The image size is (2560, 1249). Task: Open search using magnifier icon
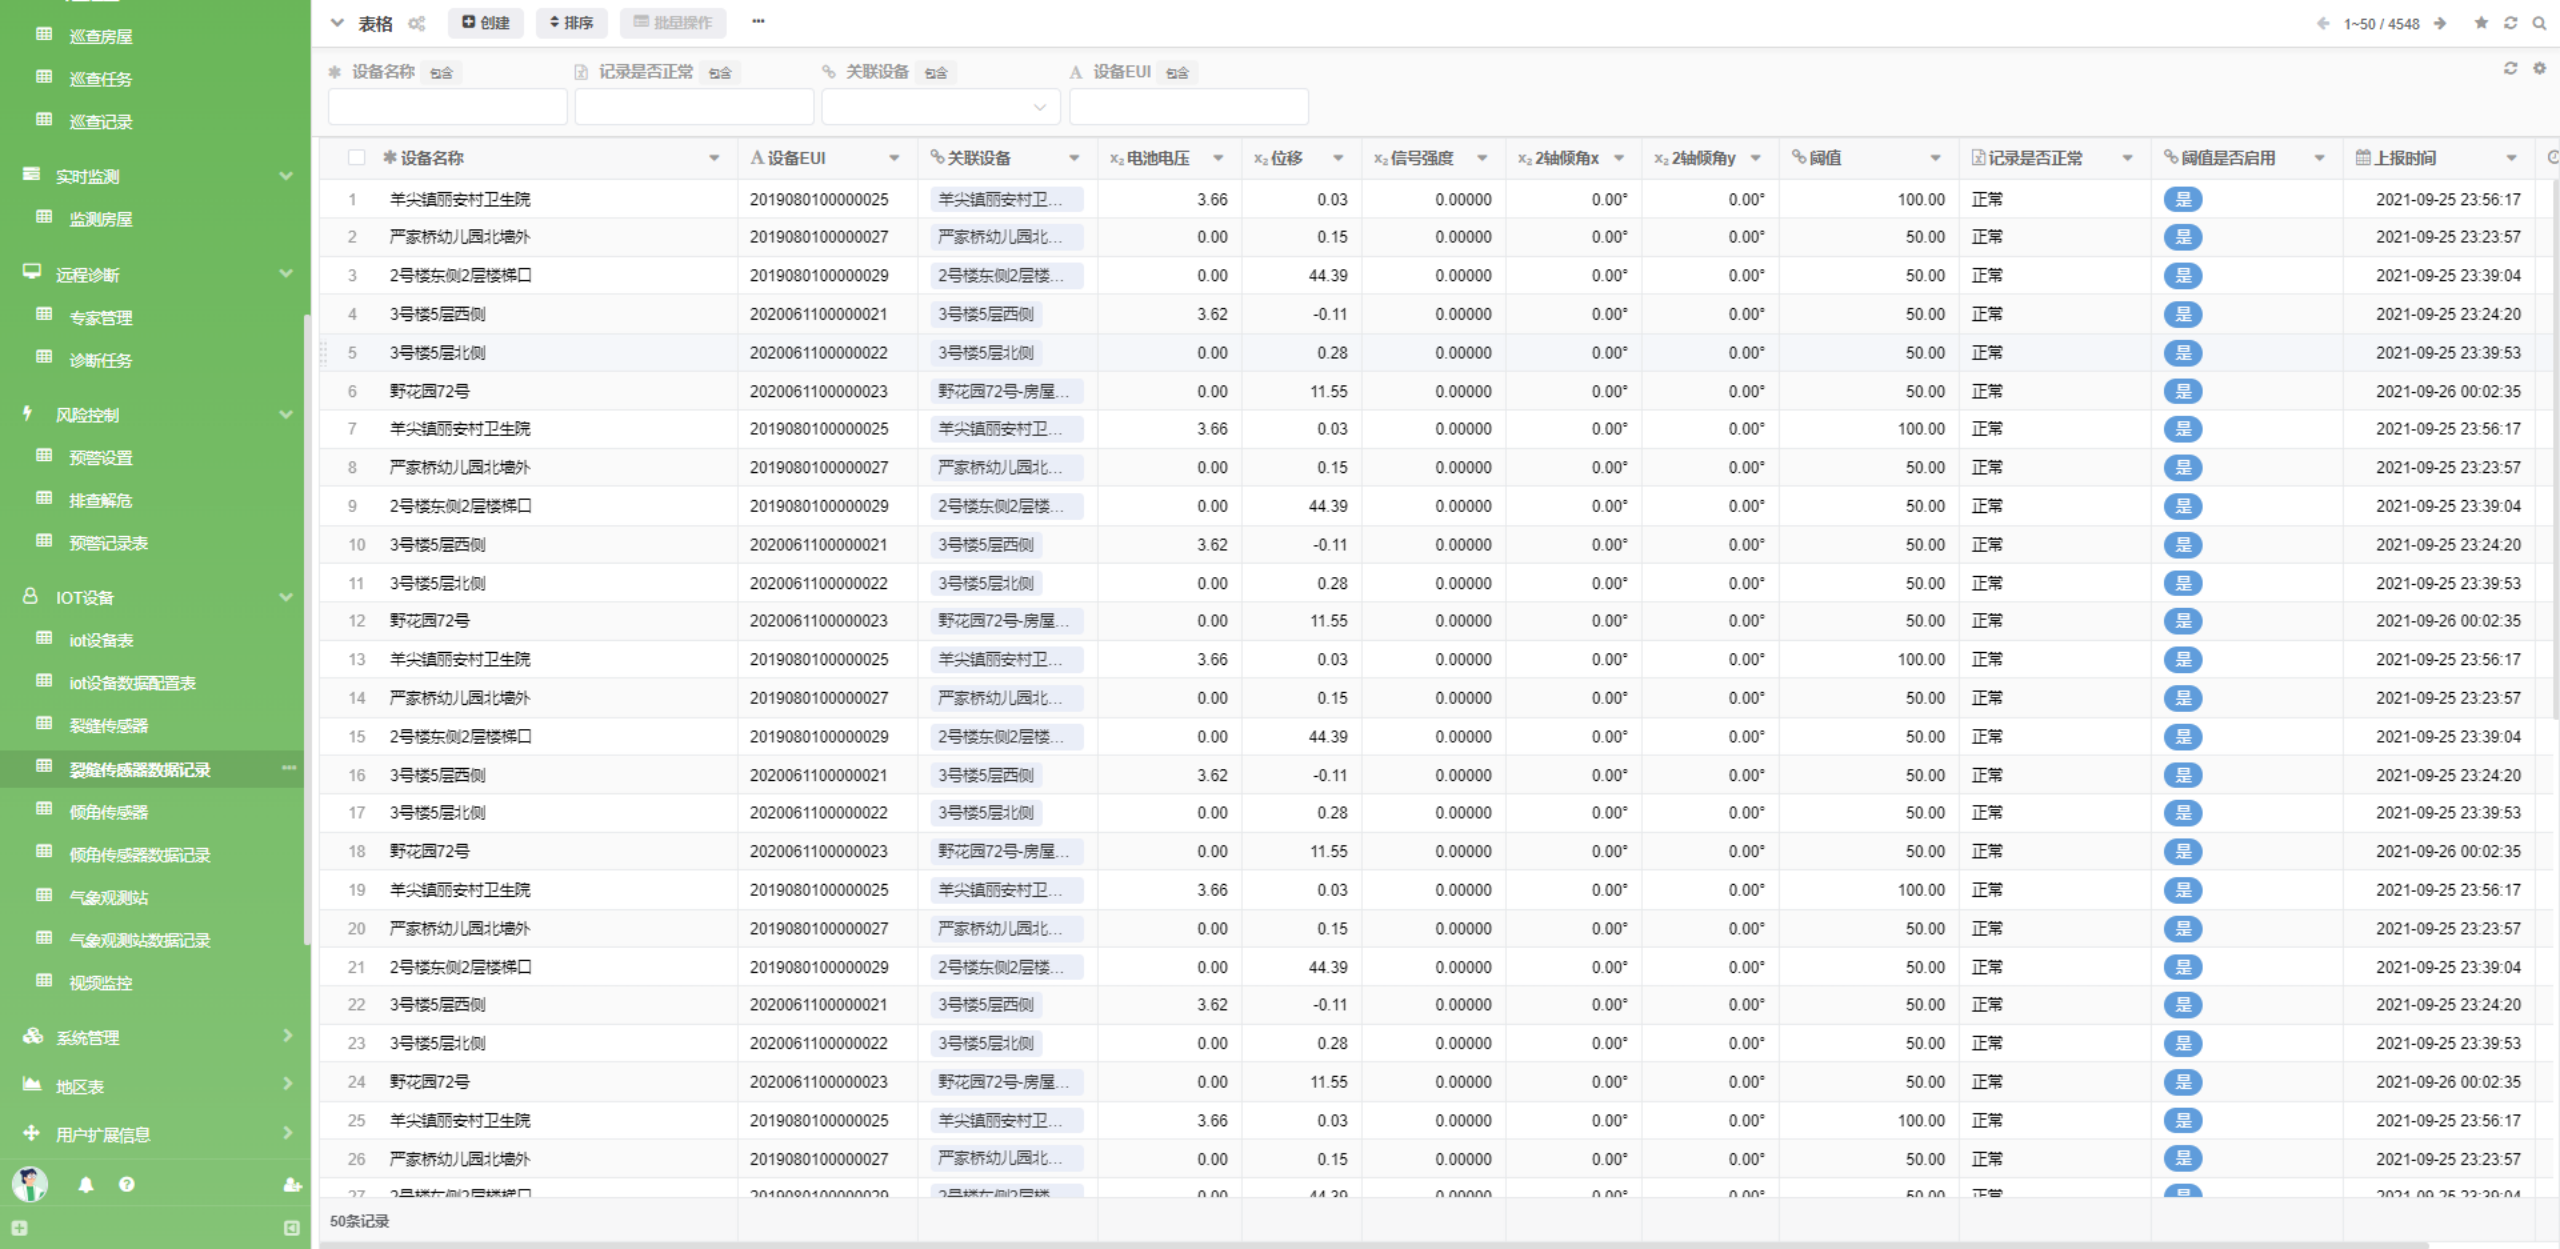pos(2539,23)
